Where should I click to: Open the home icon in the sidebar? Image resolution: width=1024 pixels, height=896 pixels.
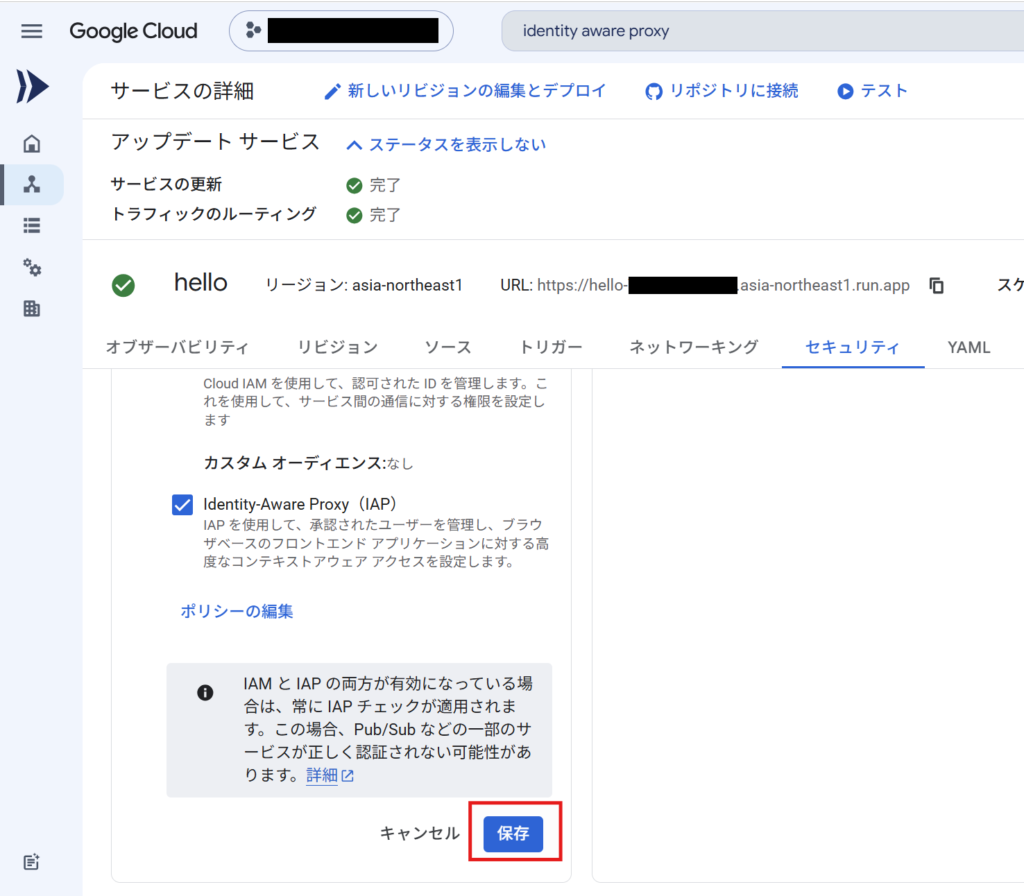pos(31,144)
